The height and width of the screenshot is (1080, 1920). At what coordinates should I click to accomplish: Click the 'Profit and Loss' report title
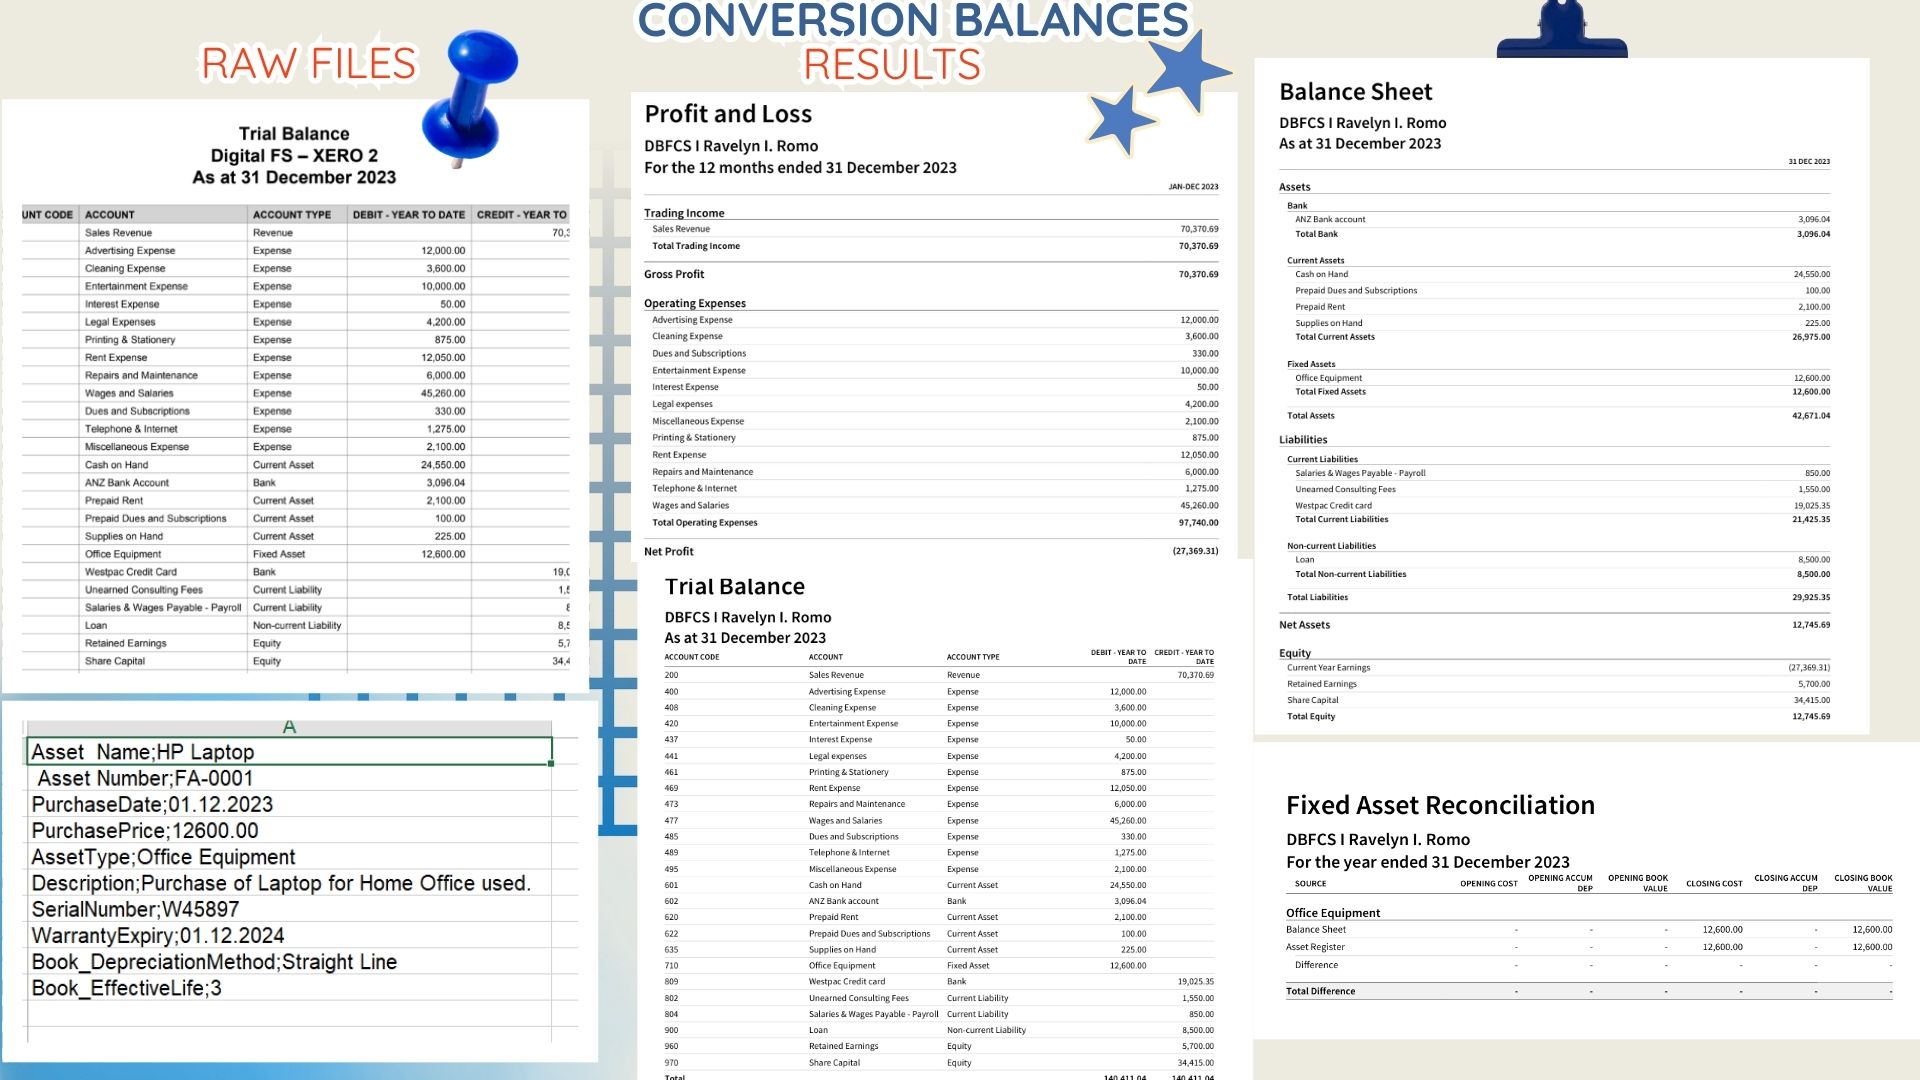coord(728,114)
